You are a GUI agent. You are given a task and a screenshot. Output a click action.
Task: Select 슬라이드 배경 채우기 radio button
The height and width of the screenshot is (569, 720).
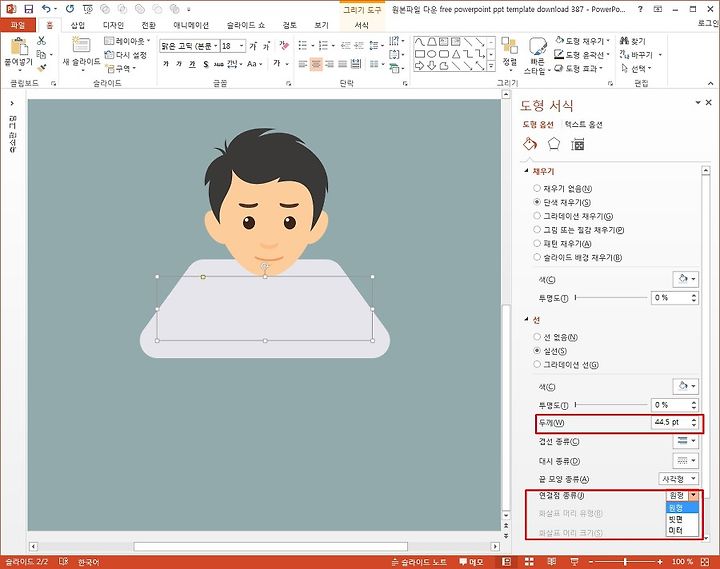536,257
